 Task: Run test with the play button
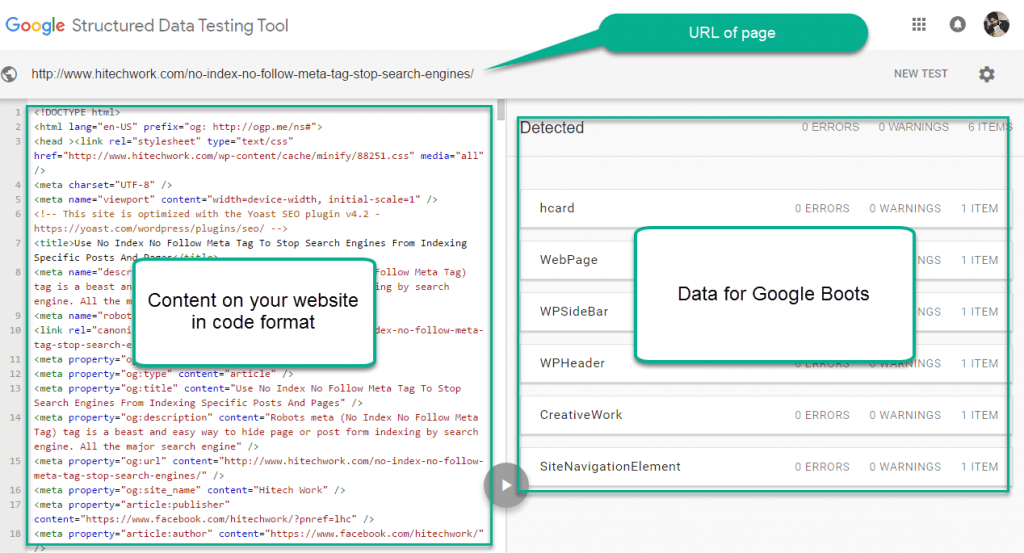(506, 485)
